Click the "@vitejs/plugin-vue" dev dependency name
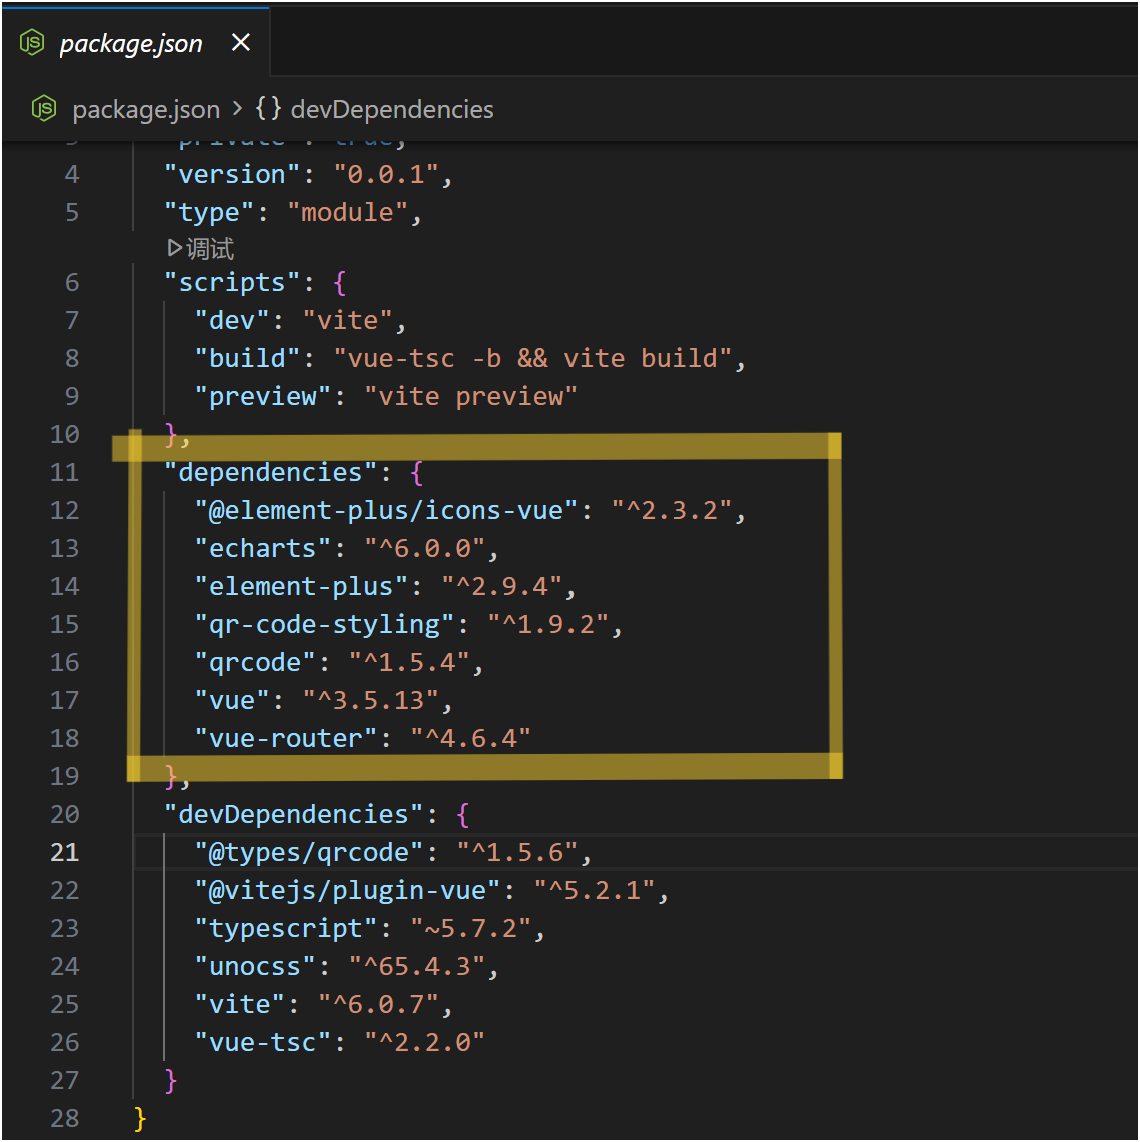 click(x=347, y=890)
